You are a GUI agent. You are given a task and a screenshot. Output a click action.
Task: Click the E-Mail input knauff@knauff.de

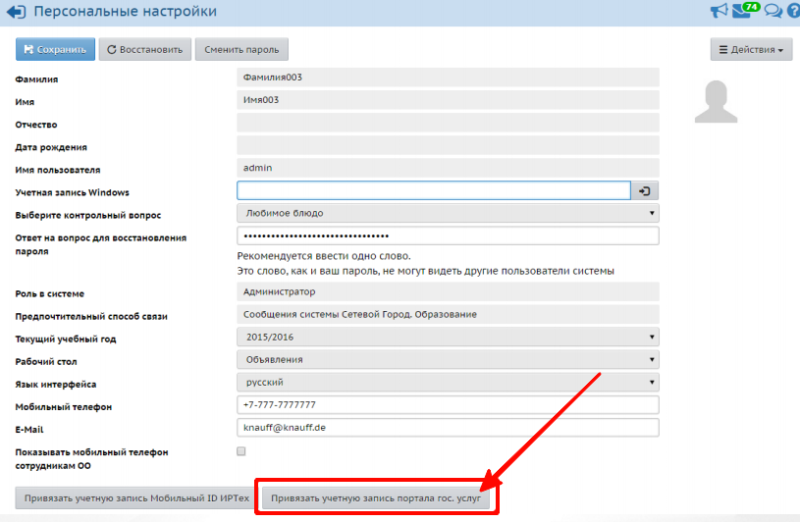tap(448, 428)
